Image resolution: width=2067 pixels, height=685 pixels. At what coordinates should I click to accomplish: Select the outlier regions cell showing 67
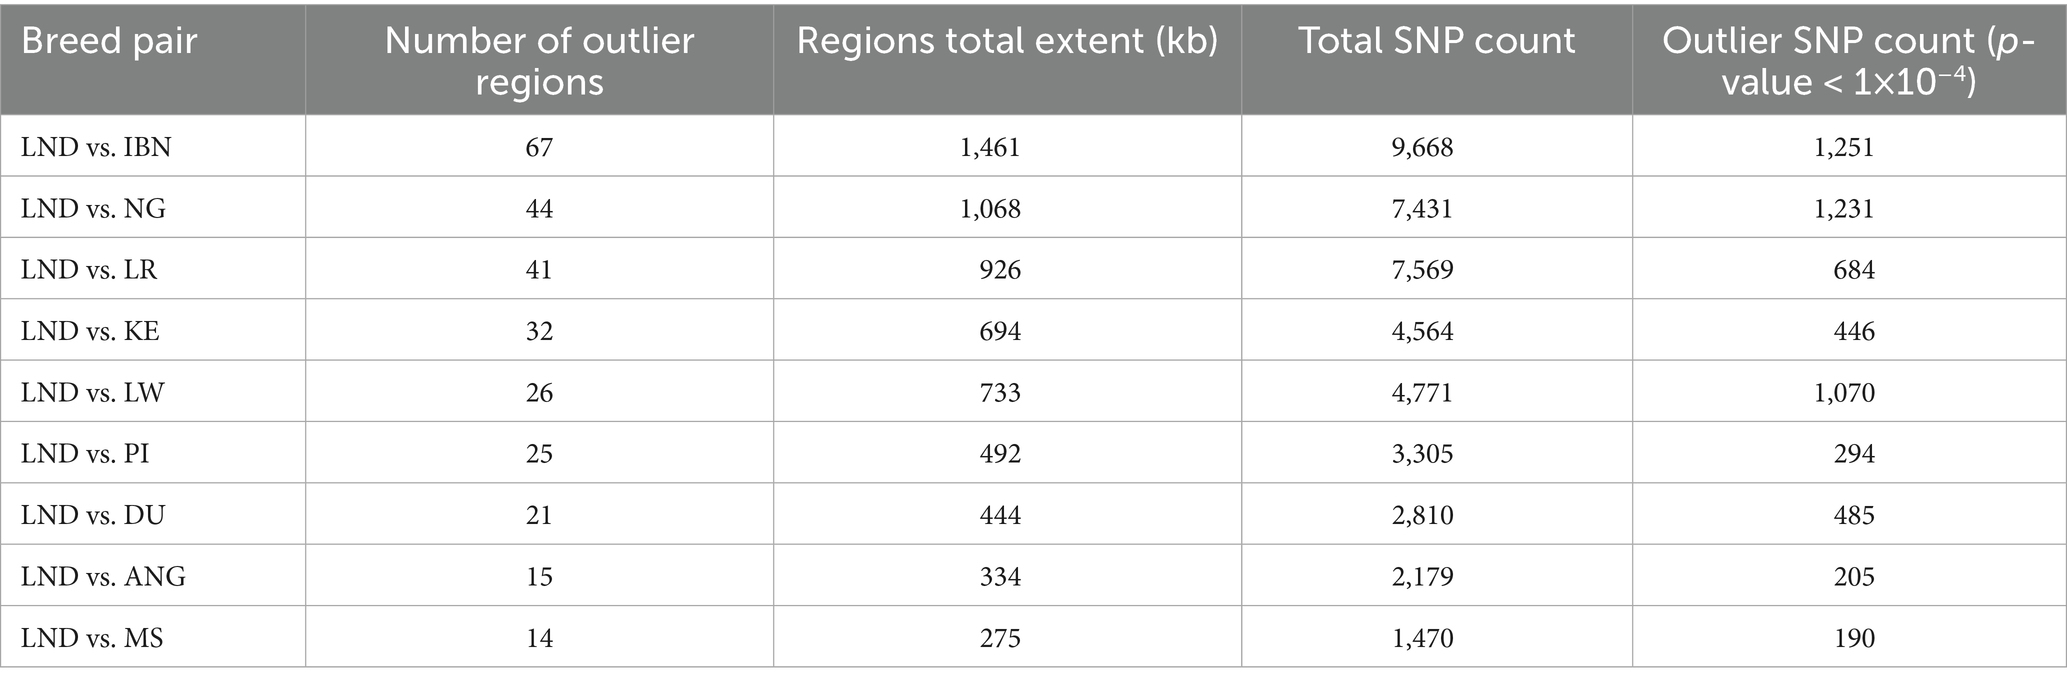coord(539,148)
